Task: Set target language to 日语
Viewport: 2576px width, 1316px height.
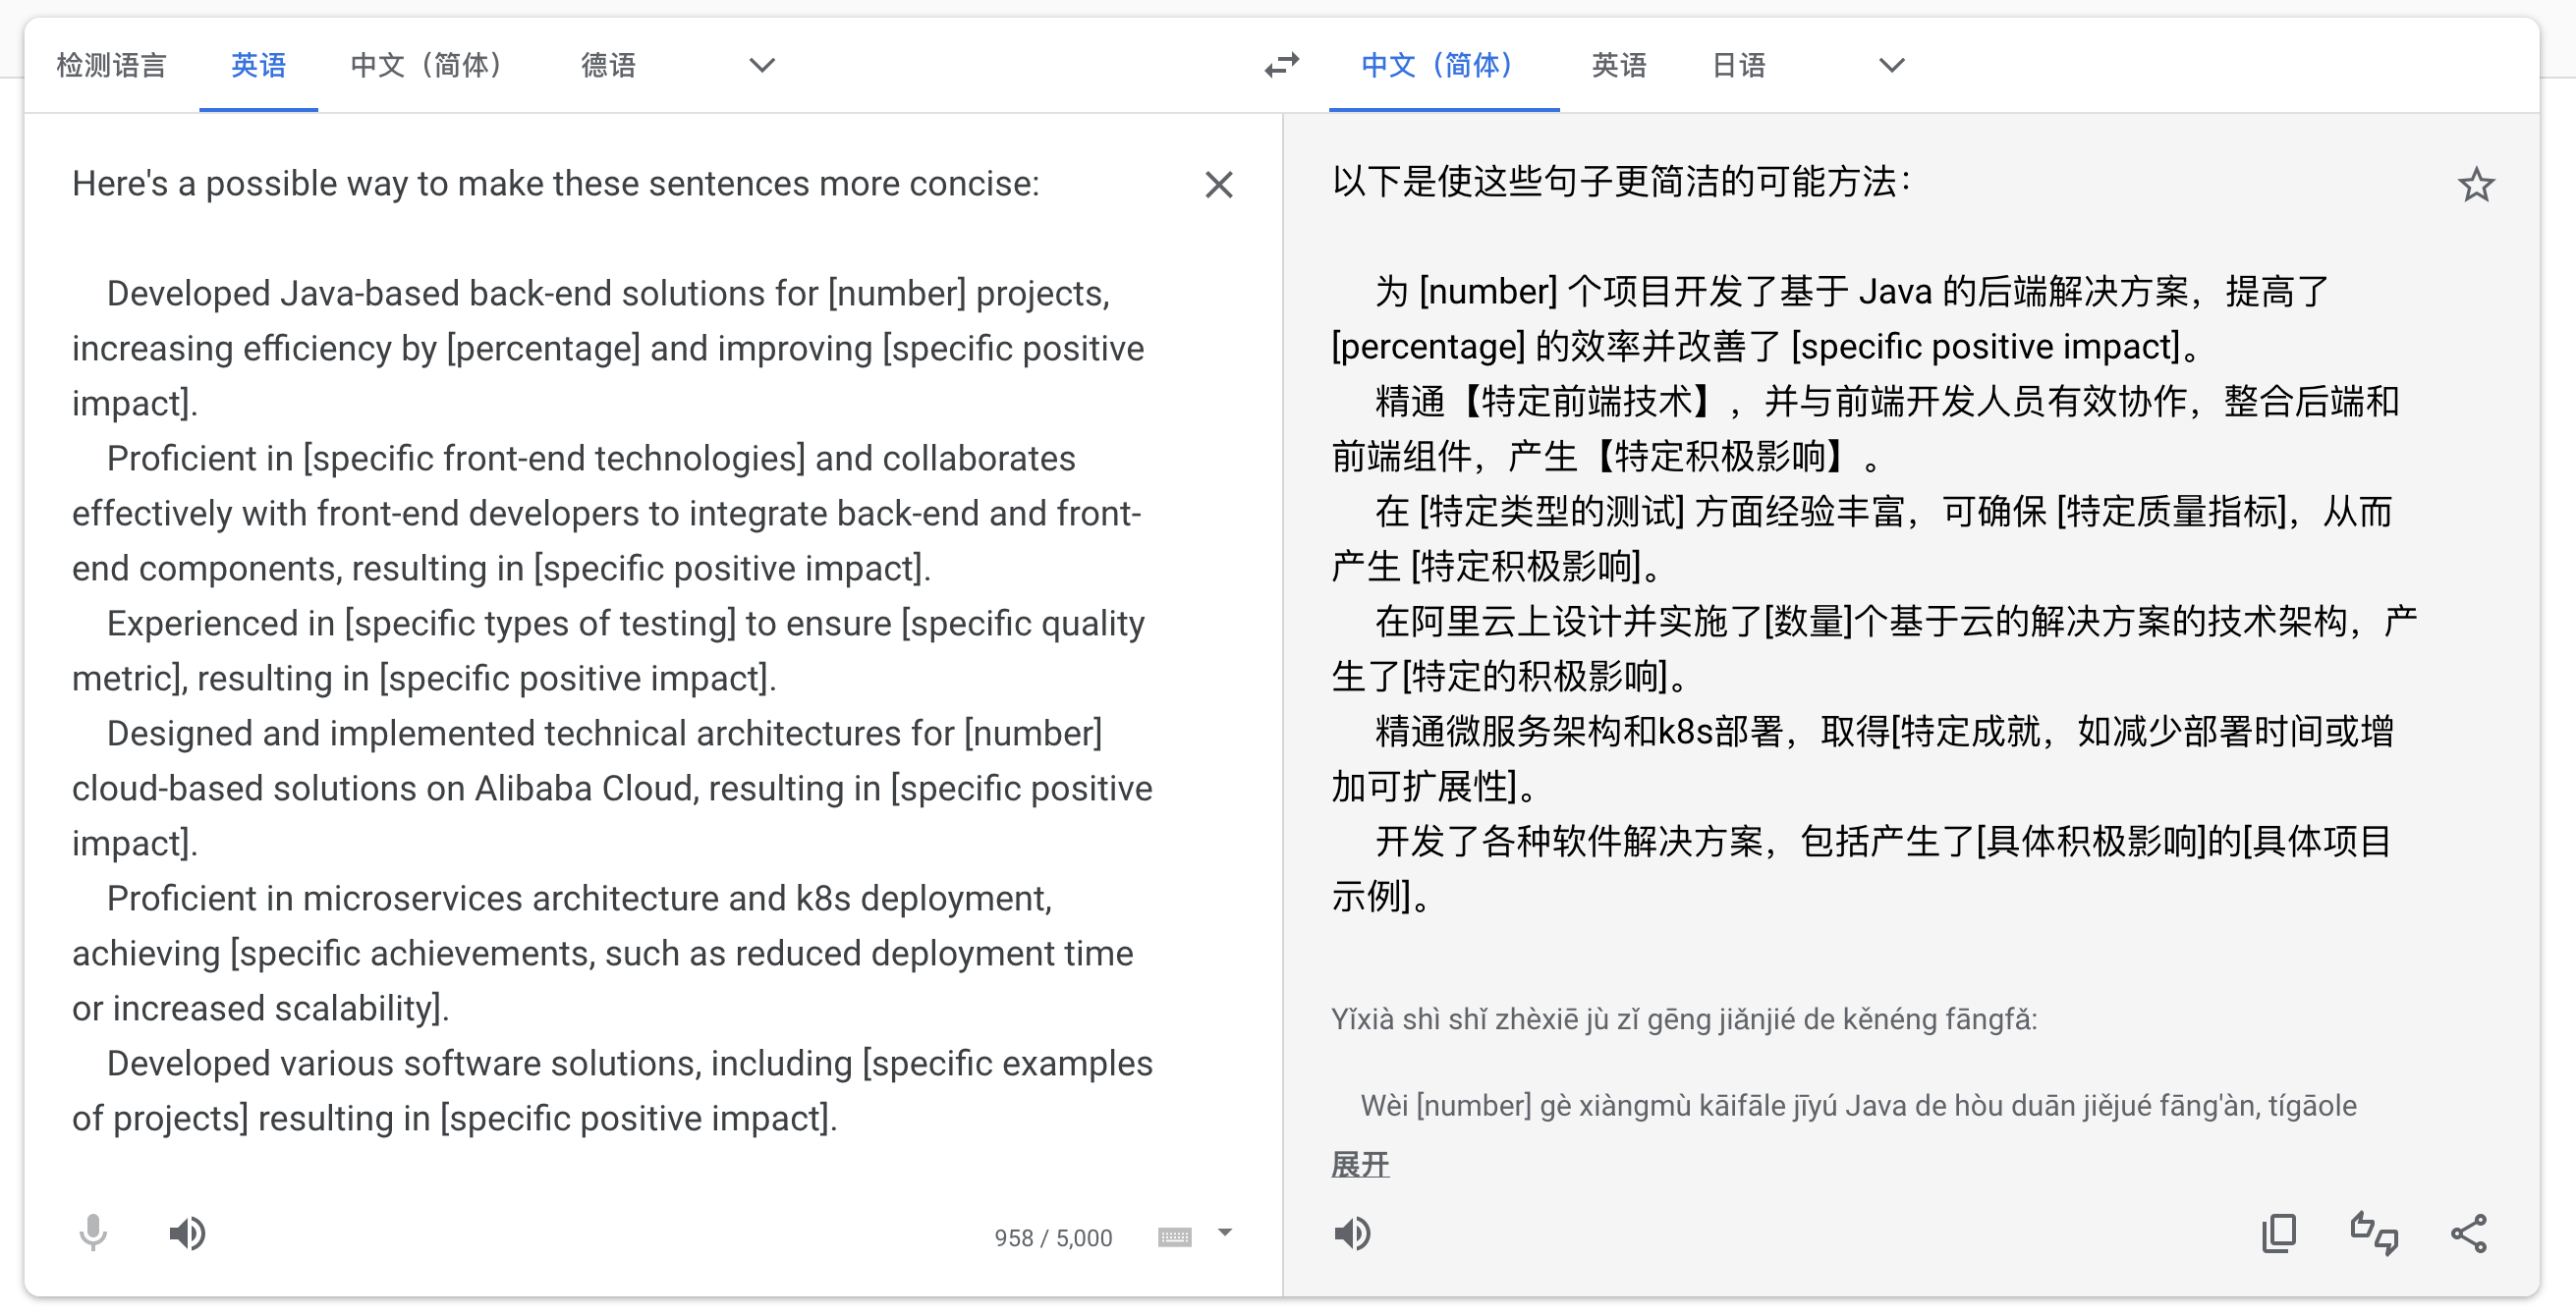Action: click(x=1738, y=66)
